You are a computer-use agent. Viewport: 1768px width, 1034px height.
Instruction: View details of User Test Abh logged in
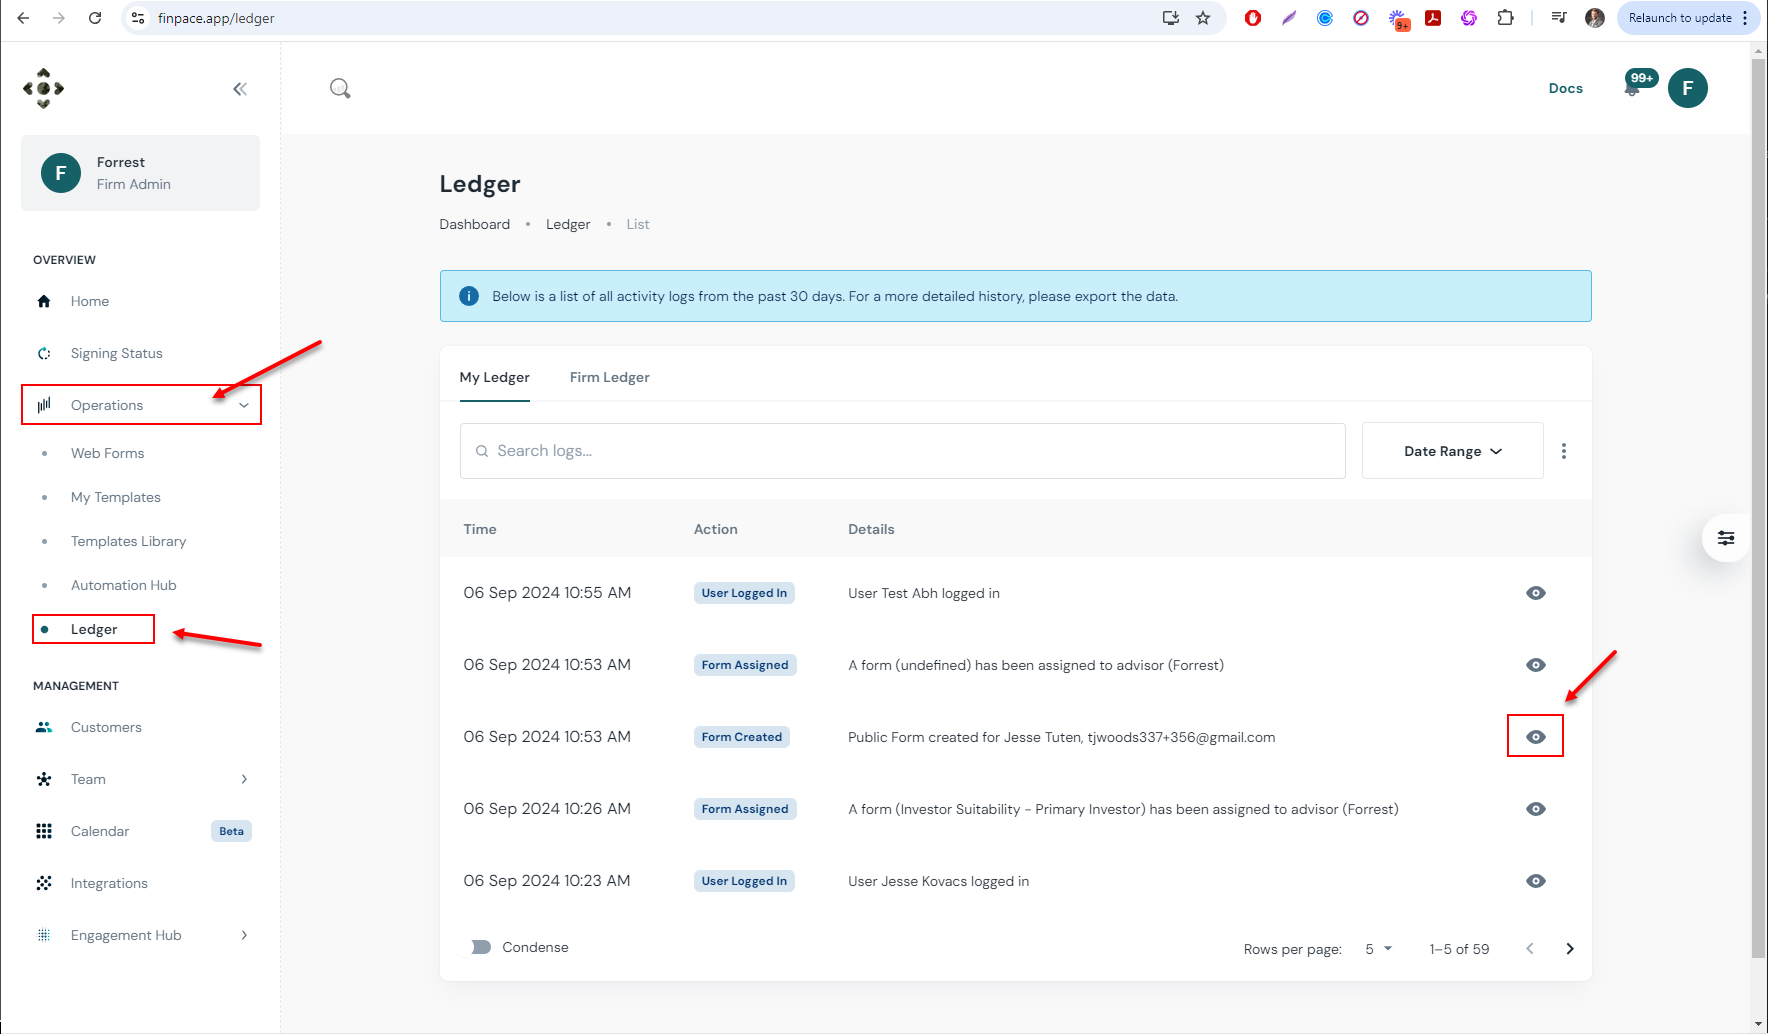(1536, 593)
